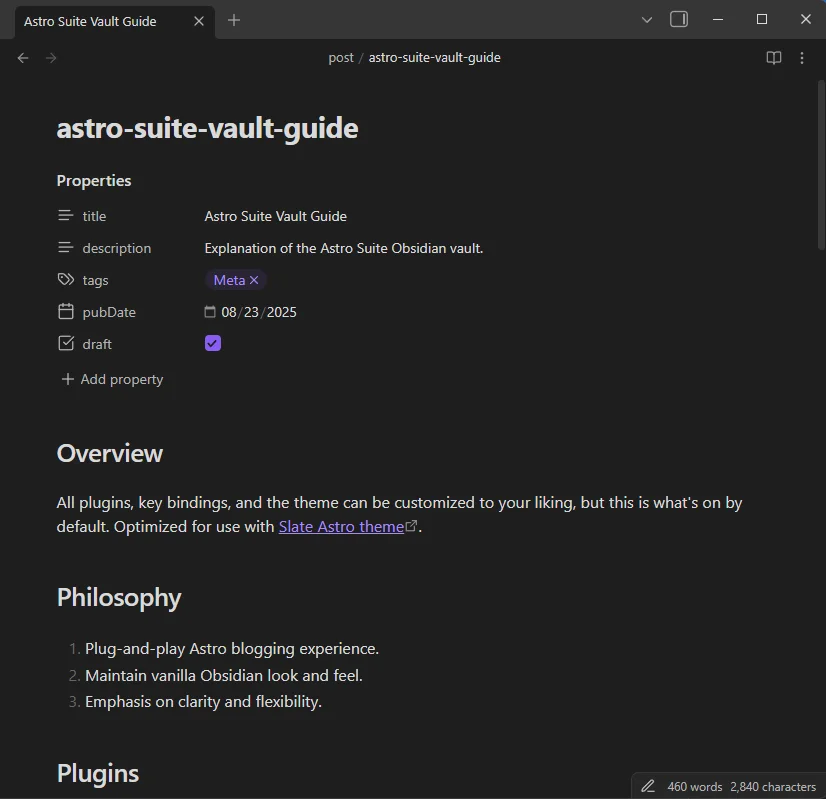826x799 pixels.
Task: Click the tags property icon
Action: (x=66, y=280)
